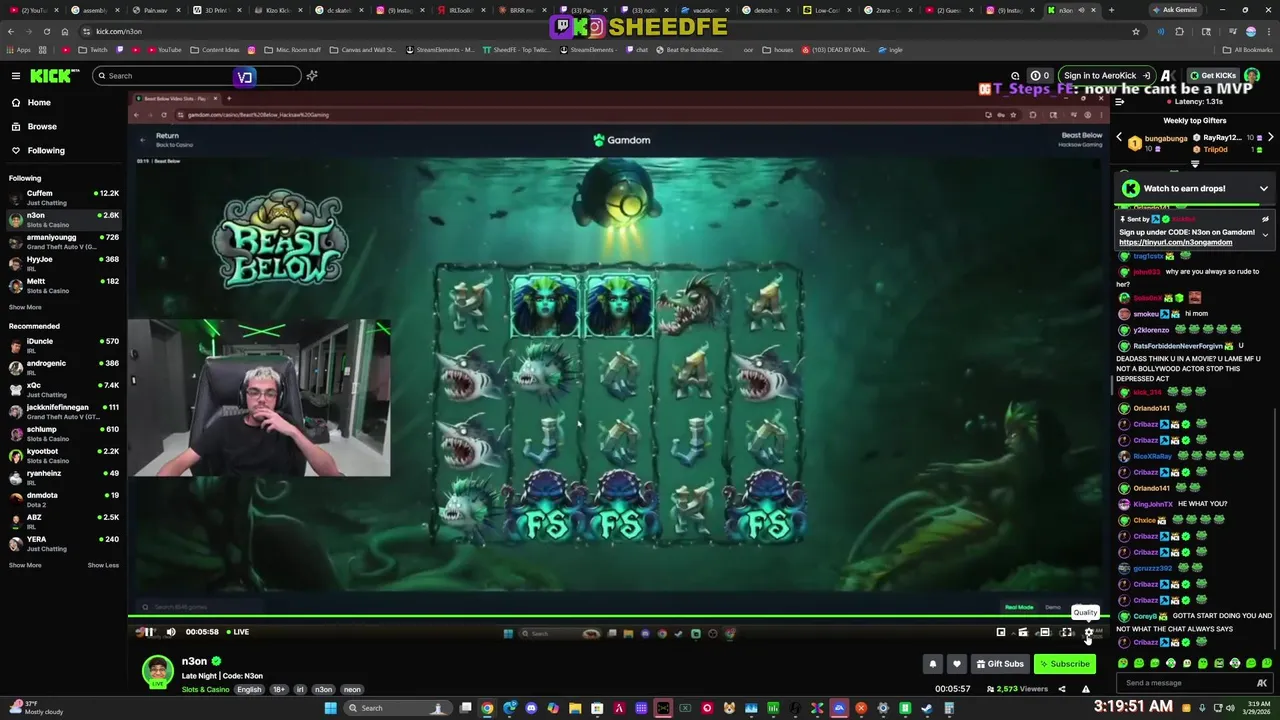Share the stream via share icon
The height and width of the screenshot is (720, 1280).
coord(1062,689)
